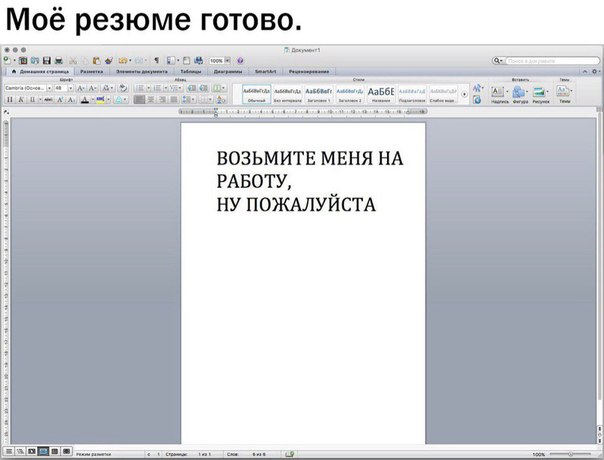Open the Таблицы ribbon tab

(x=190, y=72)
